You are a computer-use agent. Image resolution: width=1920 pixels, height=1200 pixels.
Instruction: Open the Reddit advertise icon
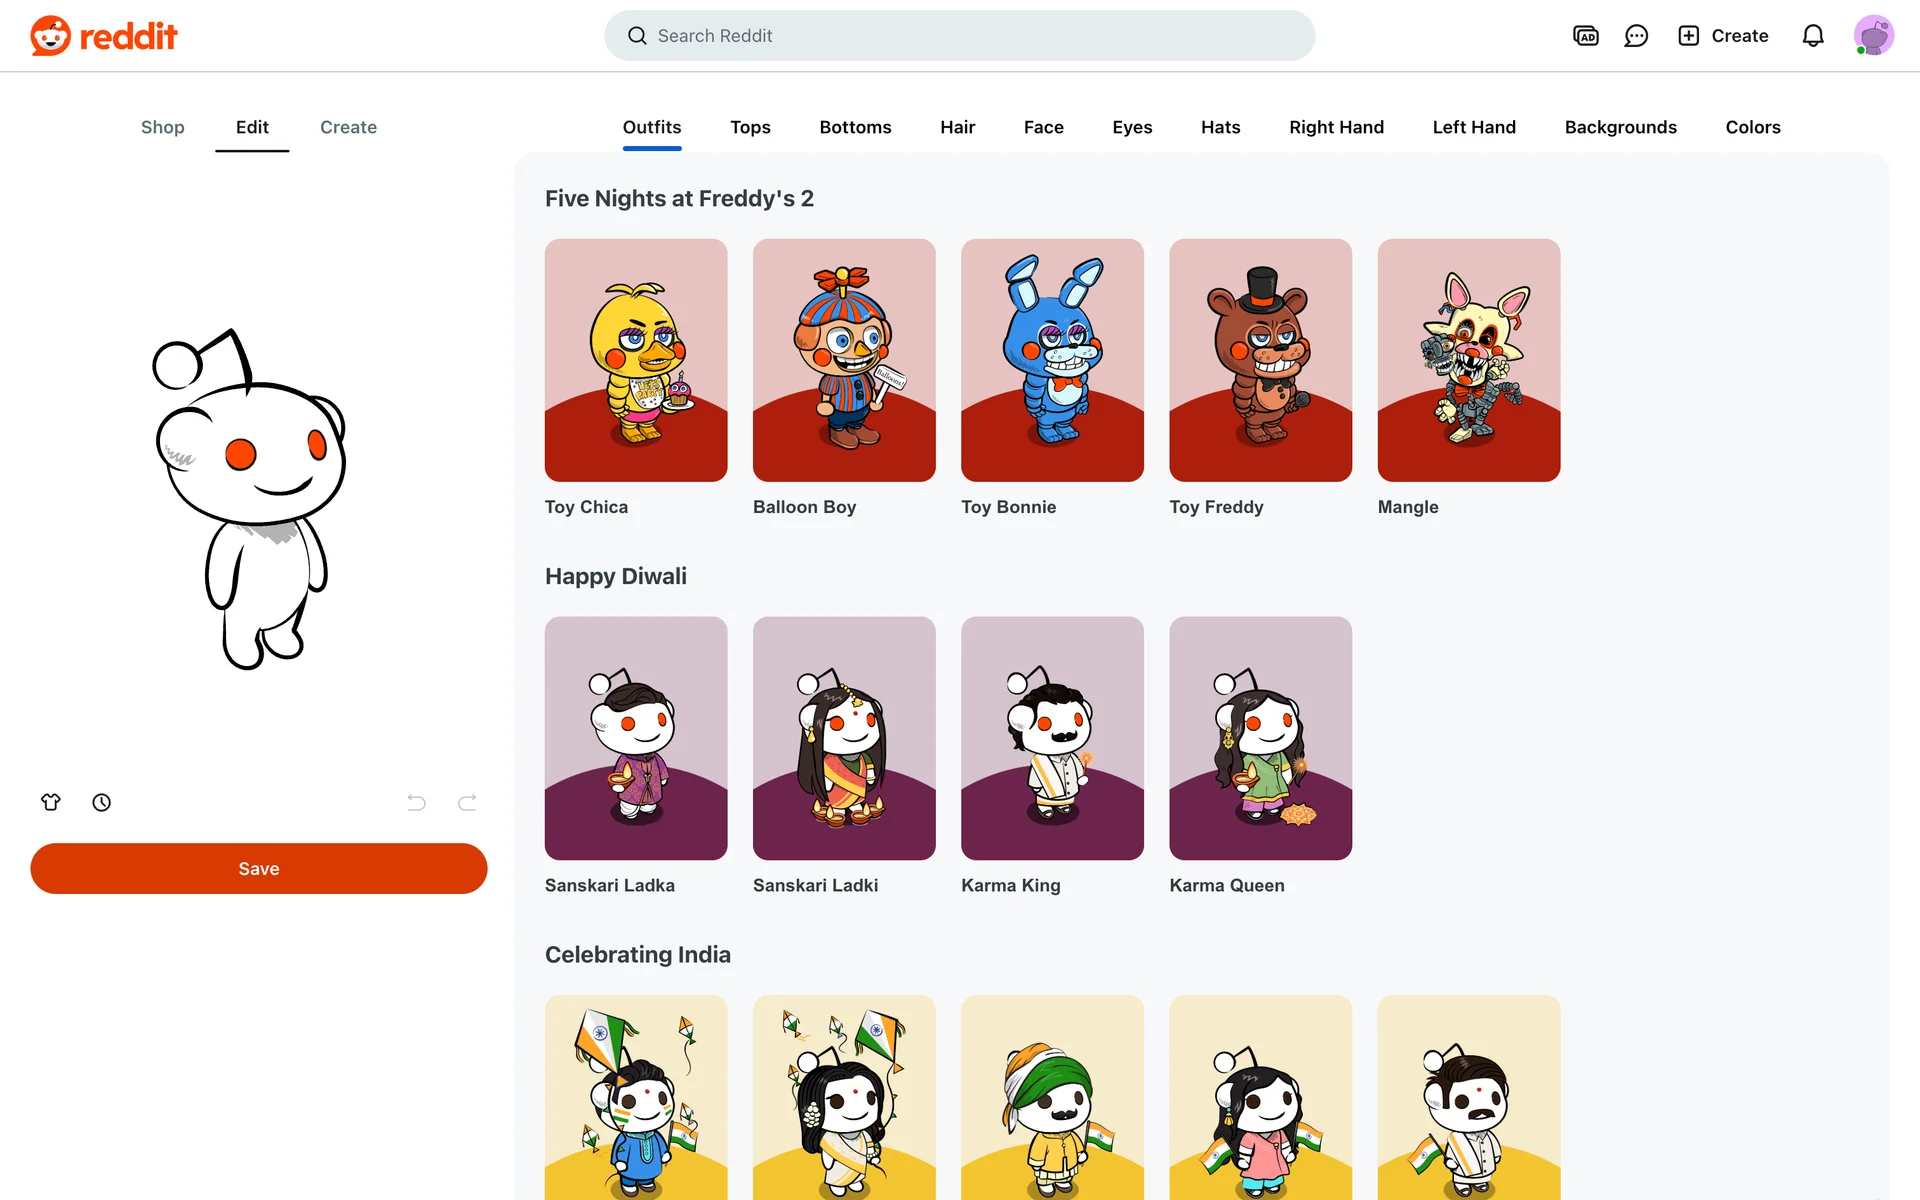click(x=1585, y=36)
